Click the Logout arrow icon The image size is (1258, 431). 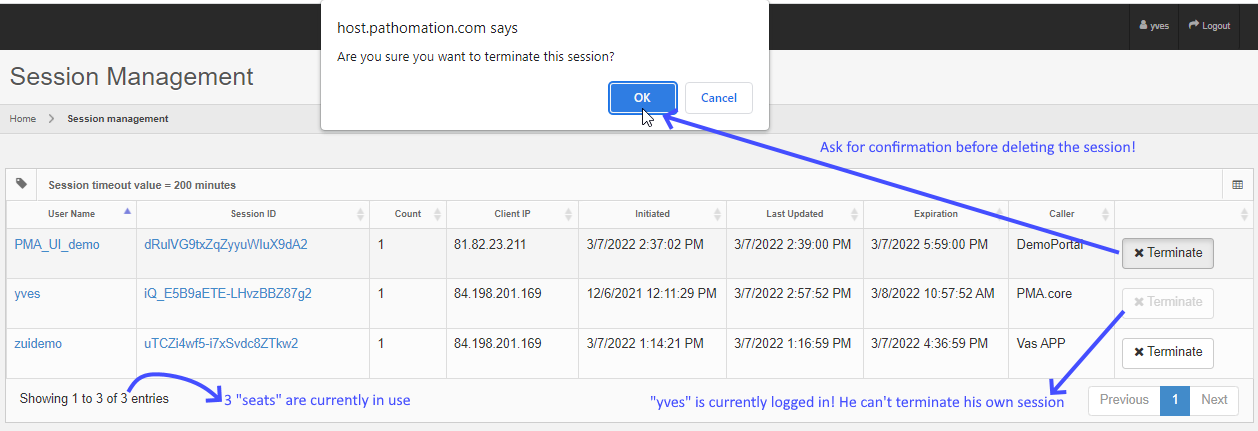point(1194,26)
